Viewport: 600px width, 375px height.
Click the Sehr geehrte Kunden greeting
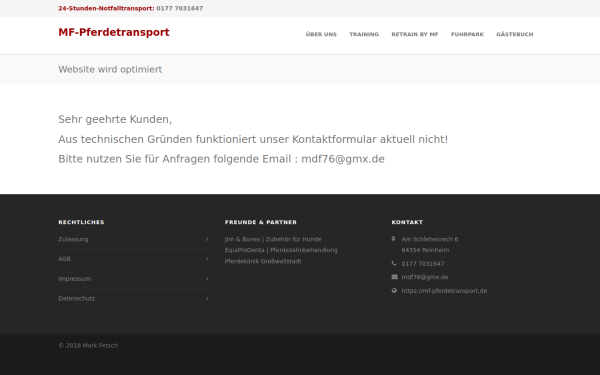(115, 119)
